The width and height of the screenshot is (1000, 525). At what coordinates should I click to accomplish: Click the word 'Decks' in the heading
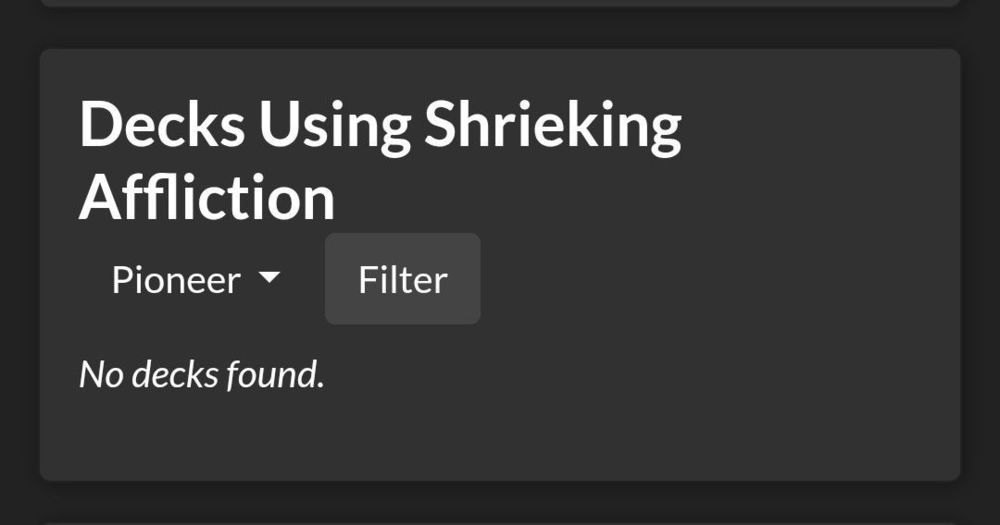pyautogui.click(x=162, y=126)
